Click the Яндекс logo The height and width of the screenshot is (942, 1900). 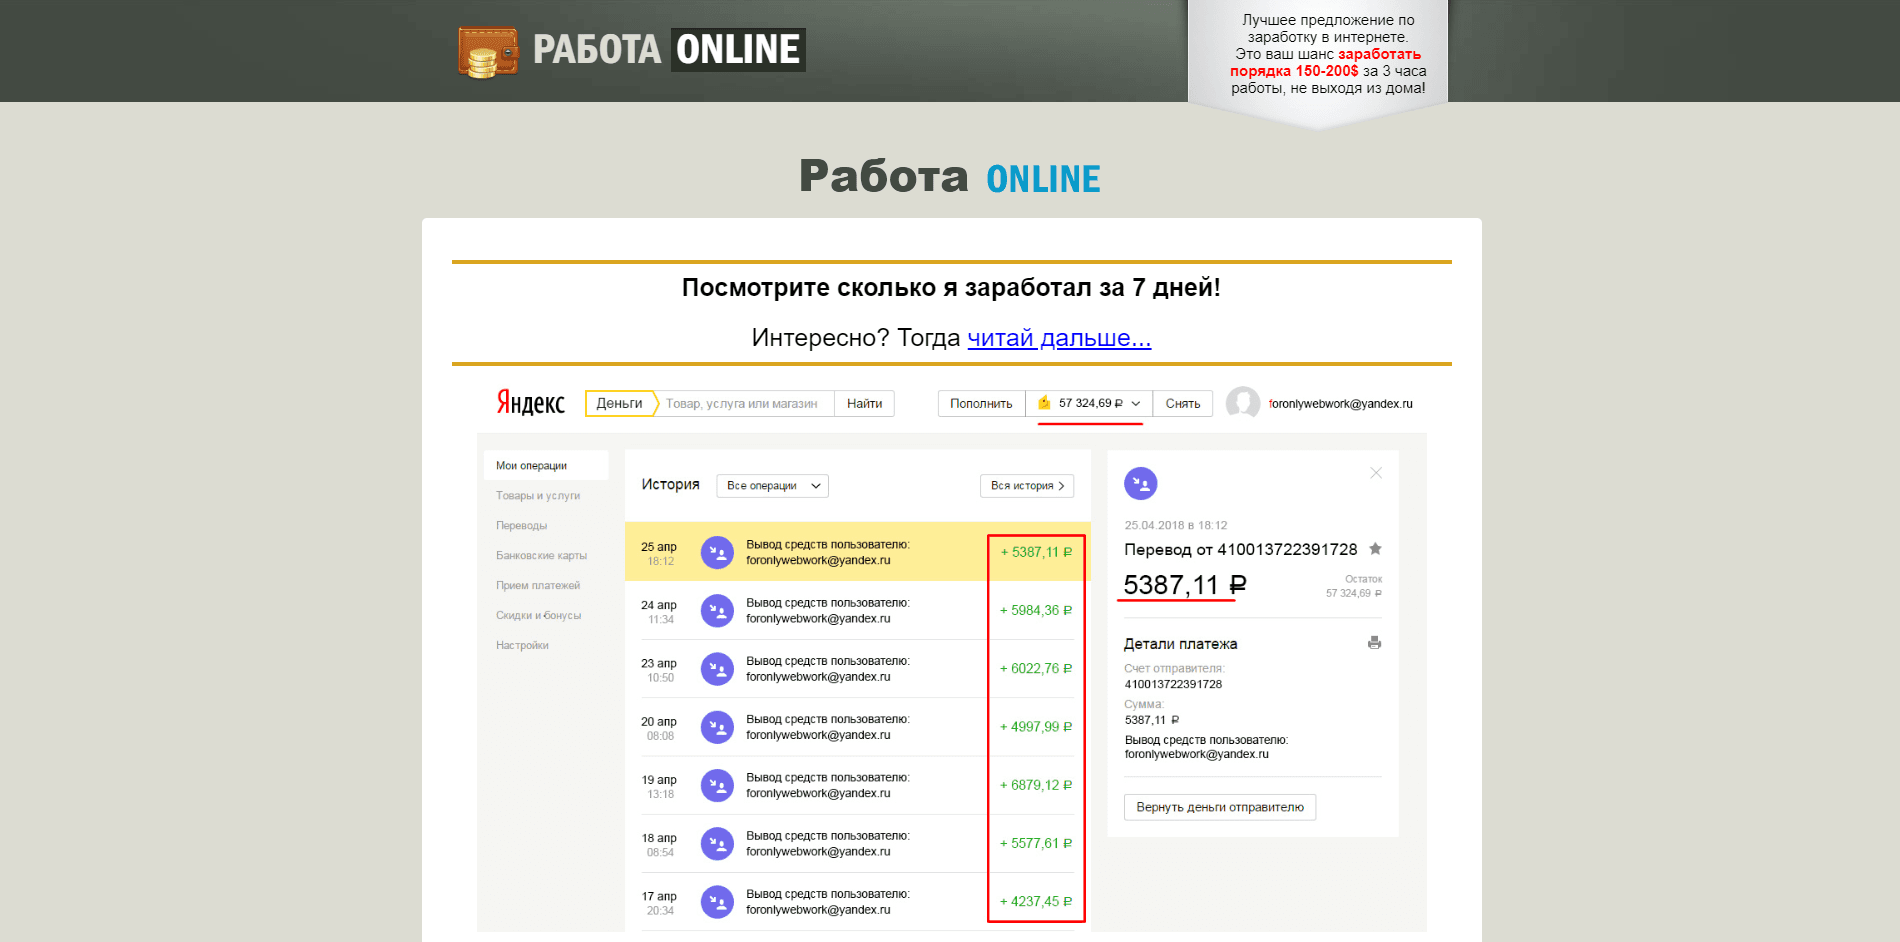coord(529,403)
